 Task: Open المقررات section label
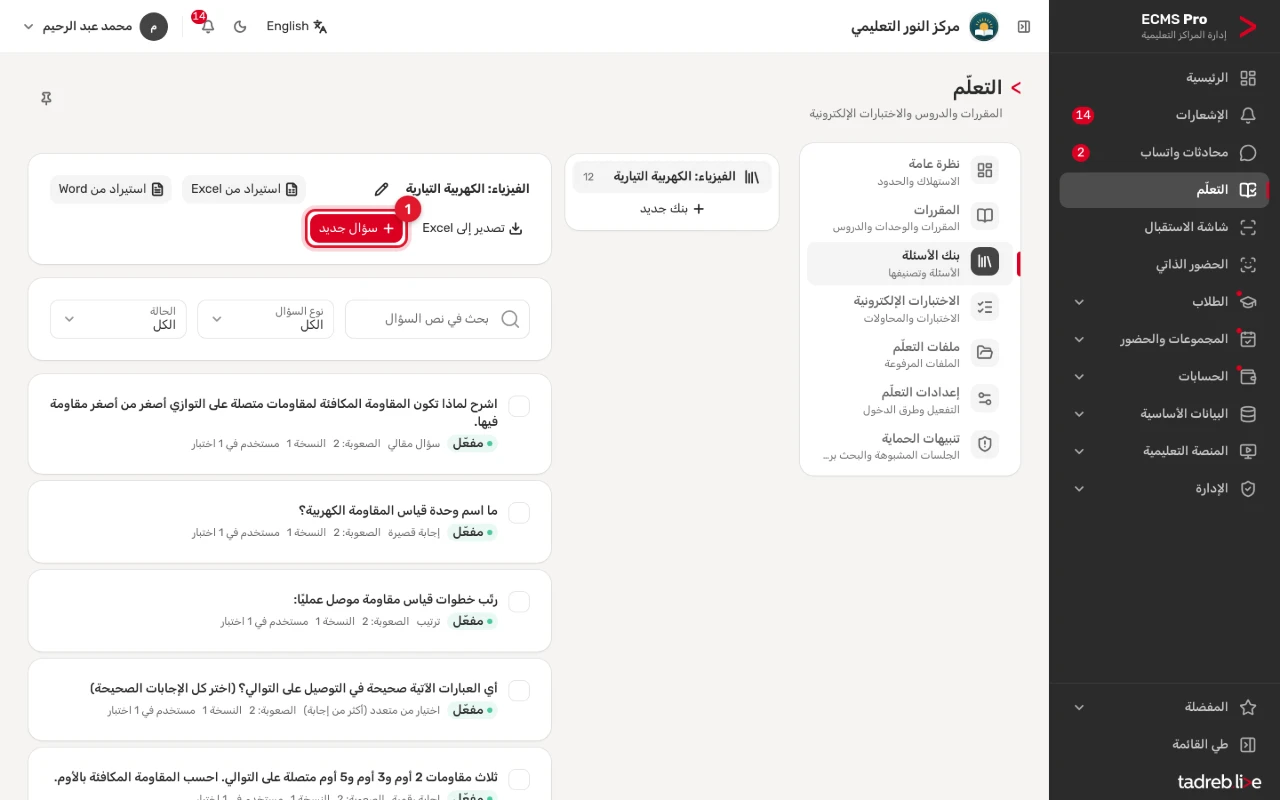pyautogui.click(x=937, y=210)
